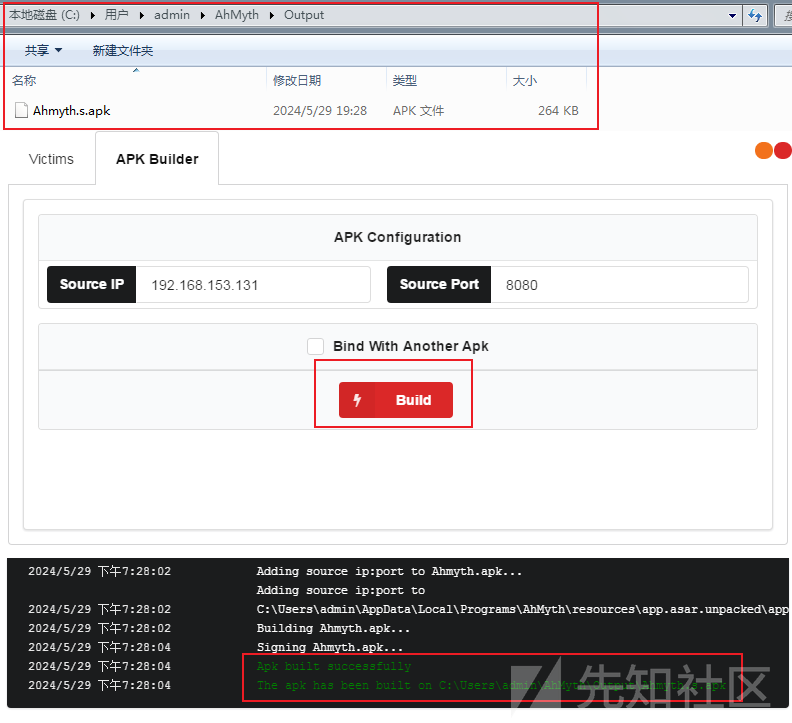This screenshot has width=792, height=723.
Task: Click the apk built on path log line
Action: (x=491, y=686)
